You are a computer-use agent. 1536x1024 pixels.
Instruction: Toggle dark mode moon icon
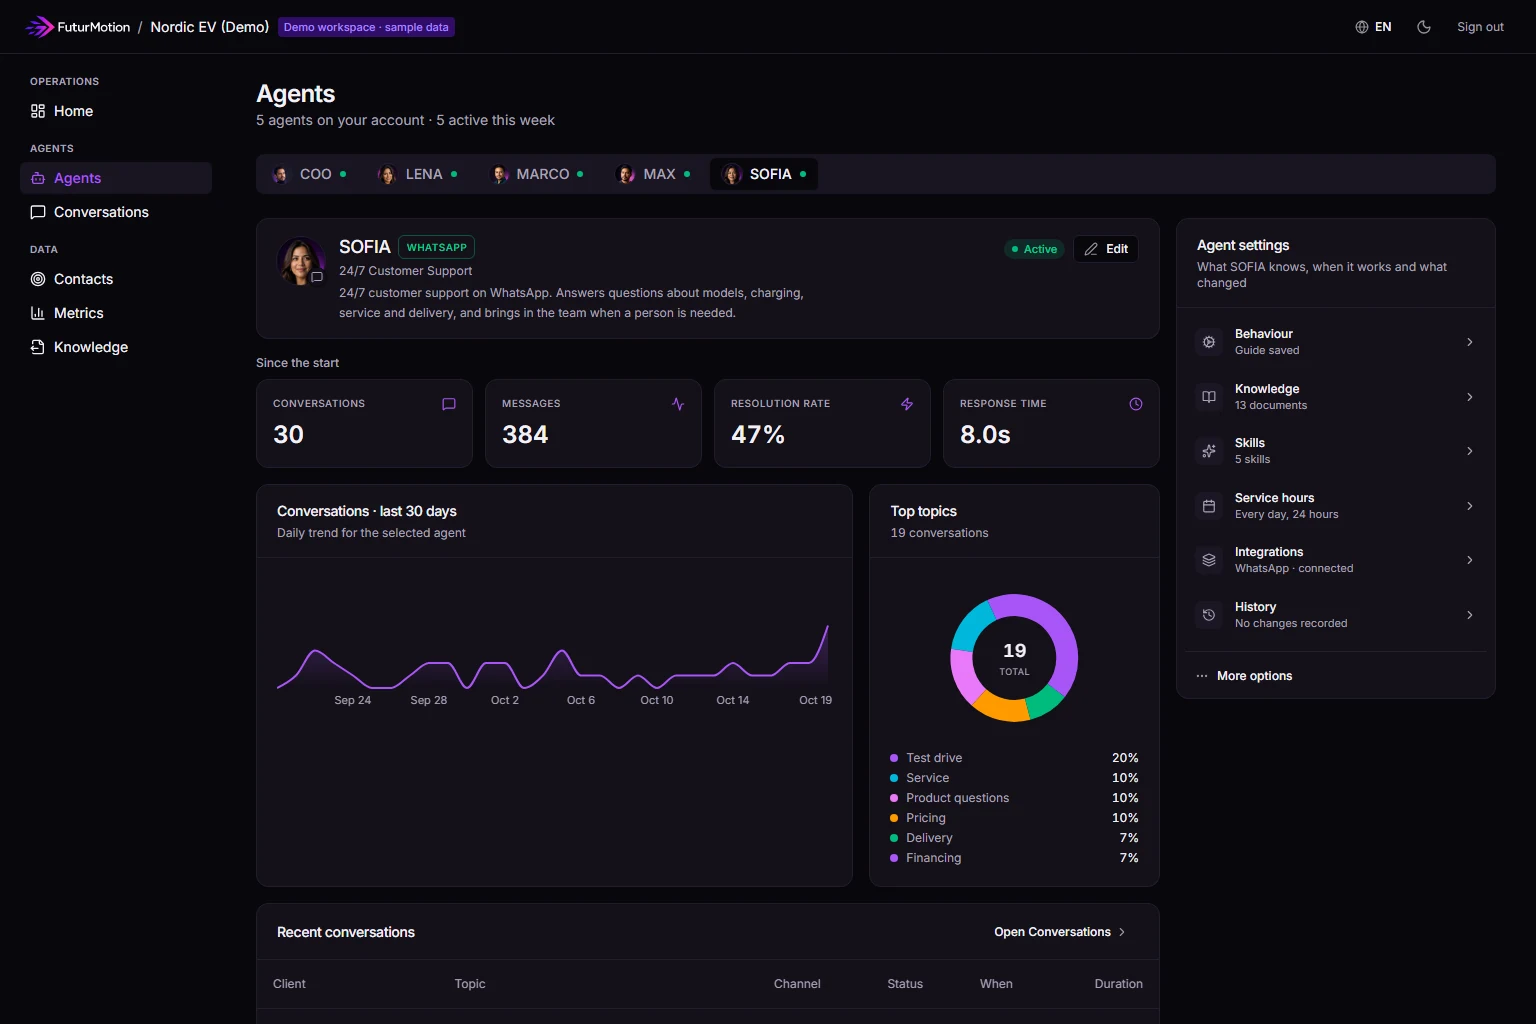1424,27
